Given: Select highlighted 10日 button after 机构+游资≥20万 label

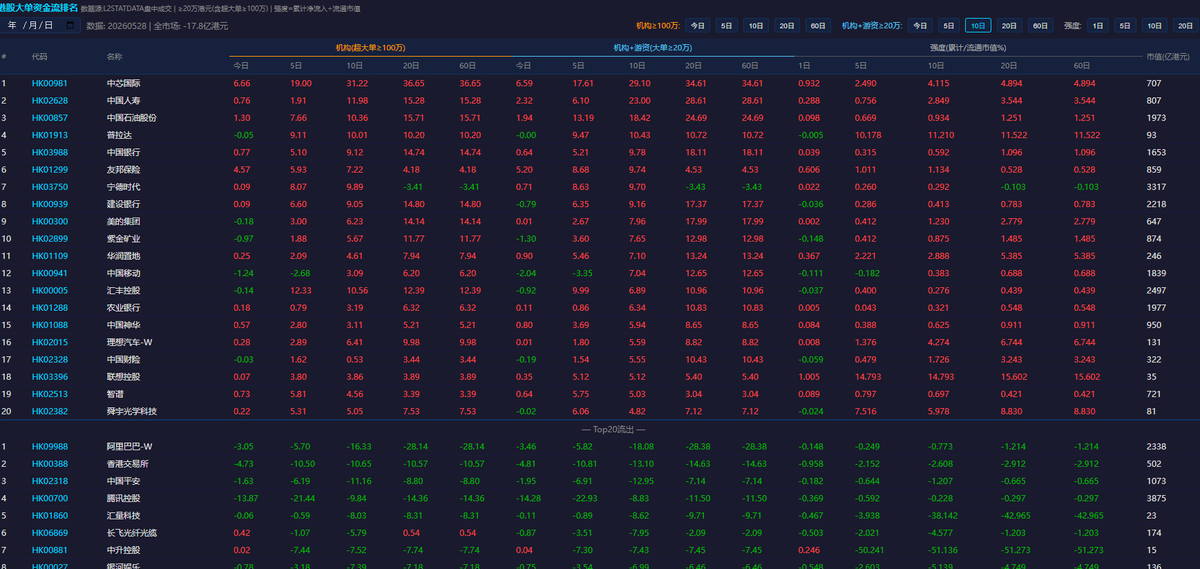Looking at the screenshot, I should point(978,25).
